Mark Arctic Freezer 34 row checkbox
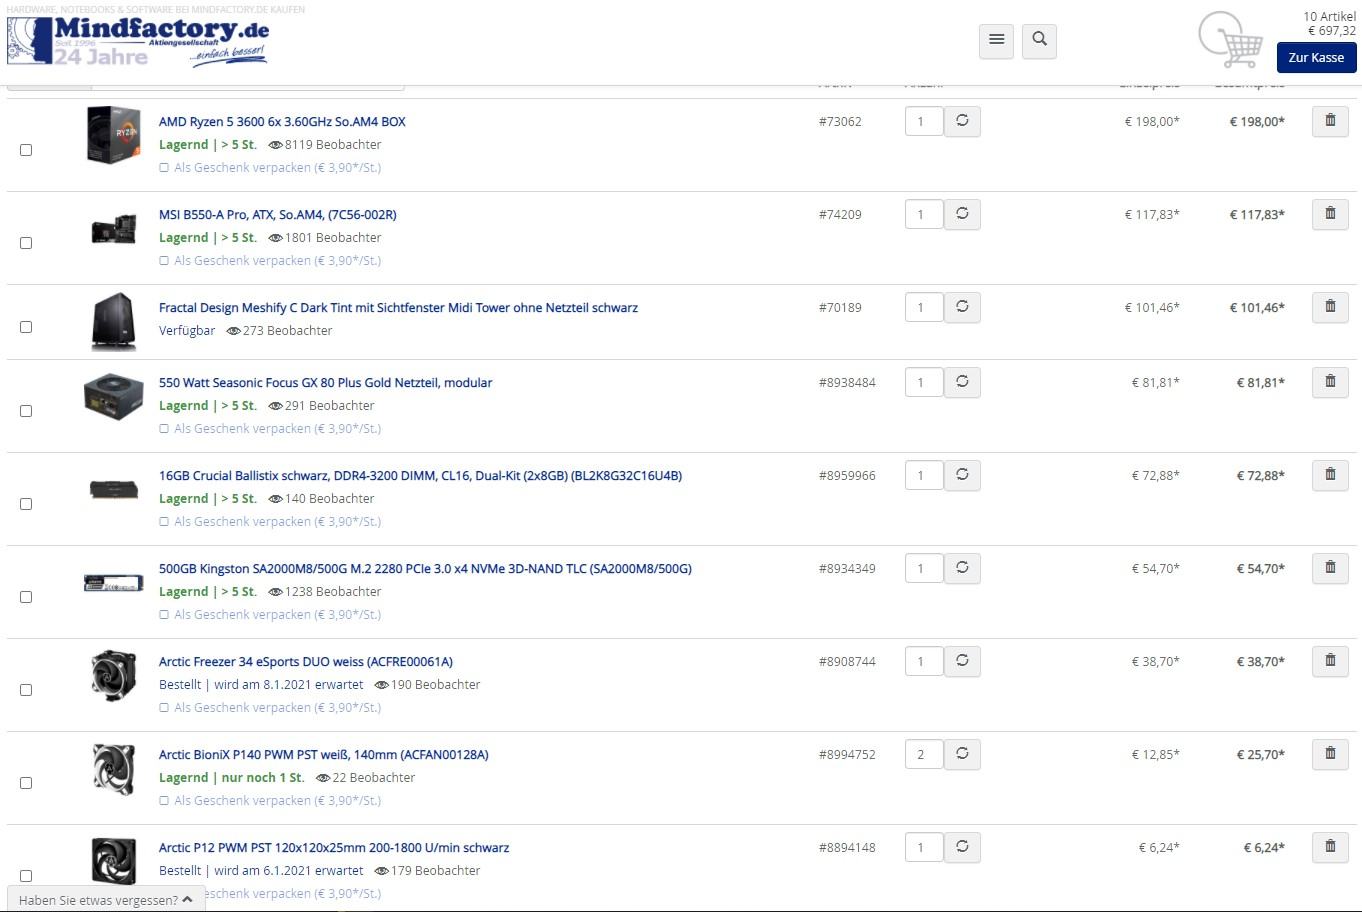1362x912 pixels. coord(26,690)
